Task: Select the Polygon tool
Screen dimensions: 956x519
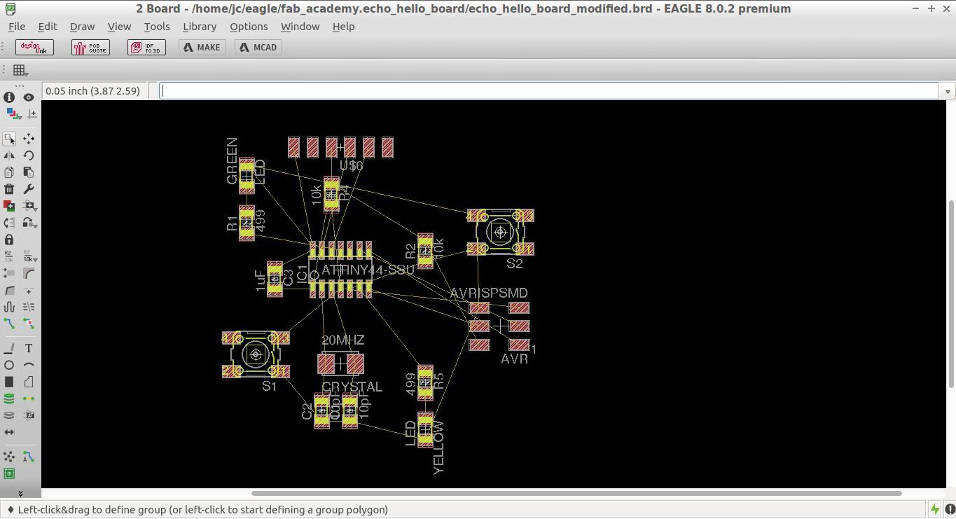Action: click(x=29, y=382)
